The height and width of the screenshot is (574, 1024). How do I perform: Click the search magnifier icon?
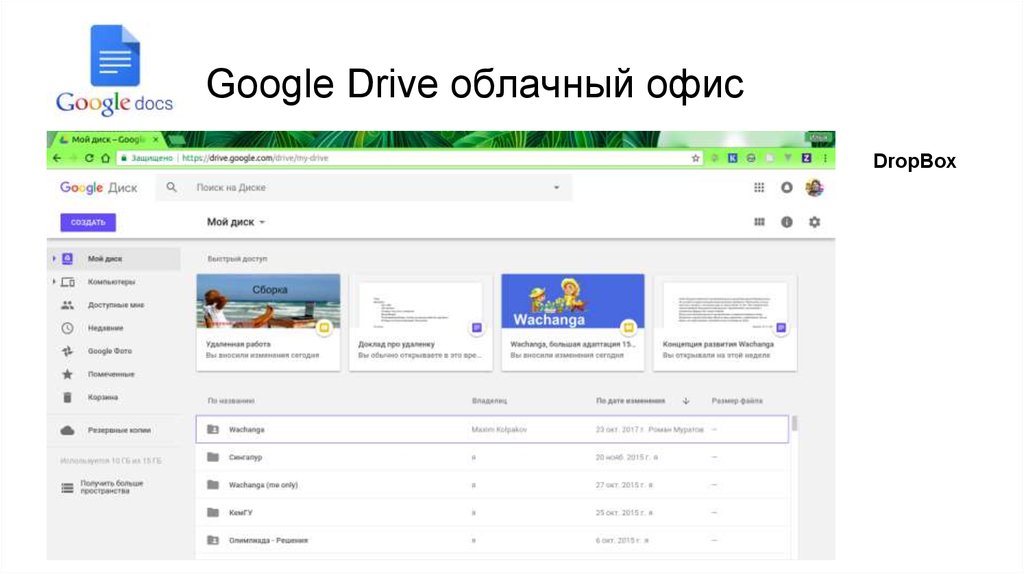pos(171,187)
